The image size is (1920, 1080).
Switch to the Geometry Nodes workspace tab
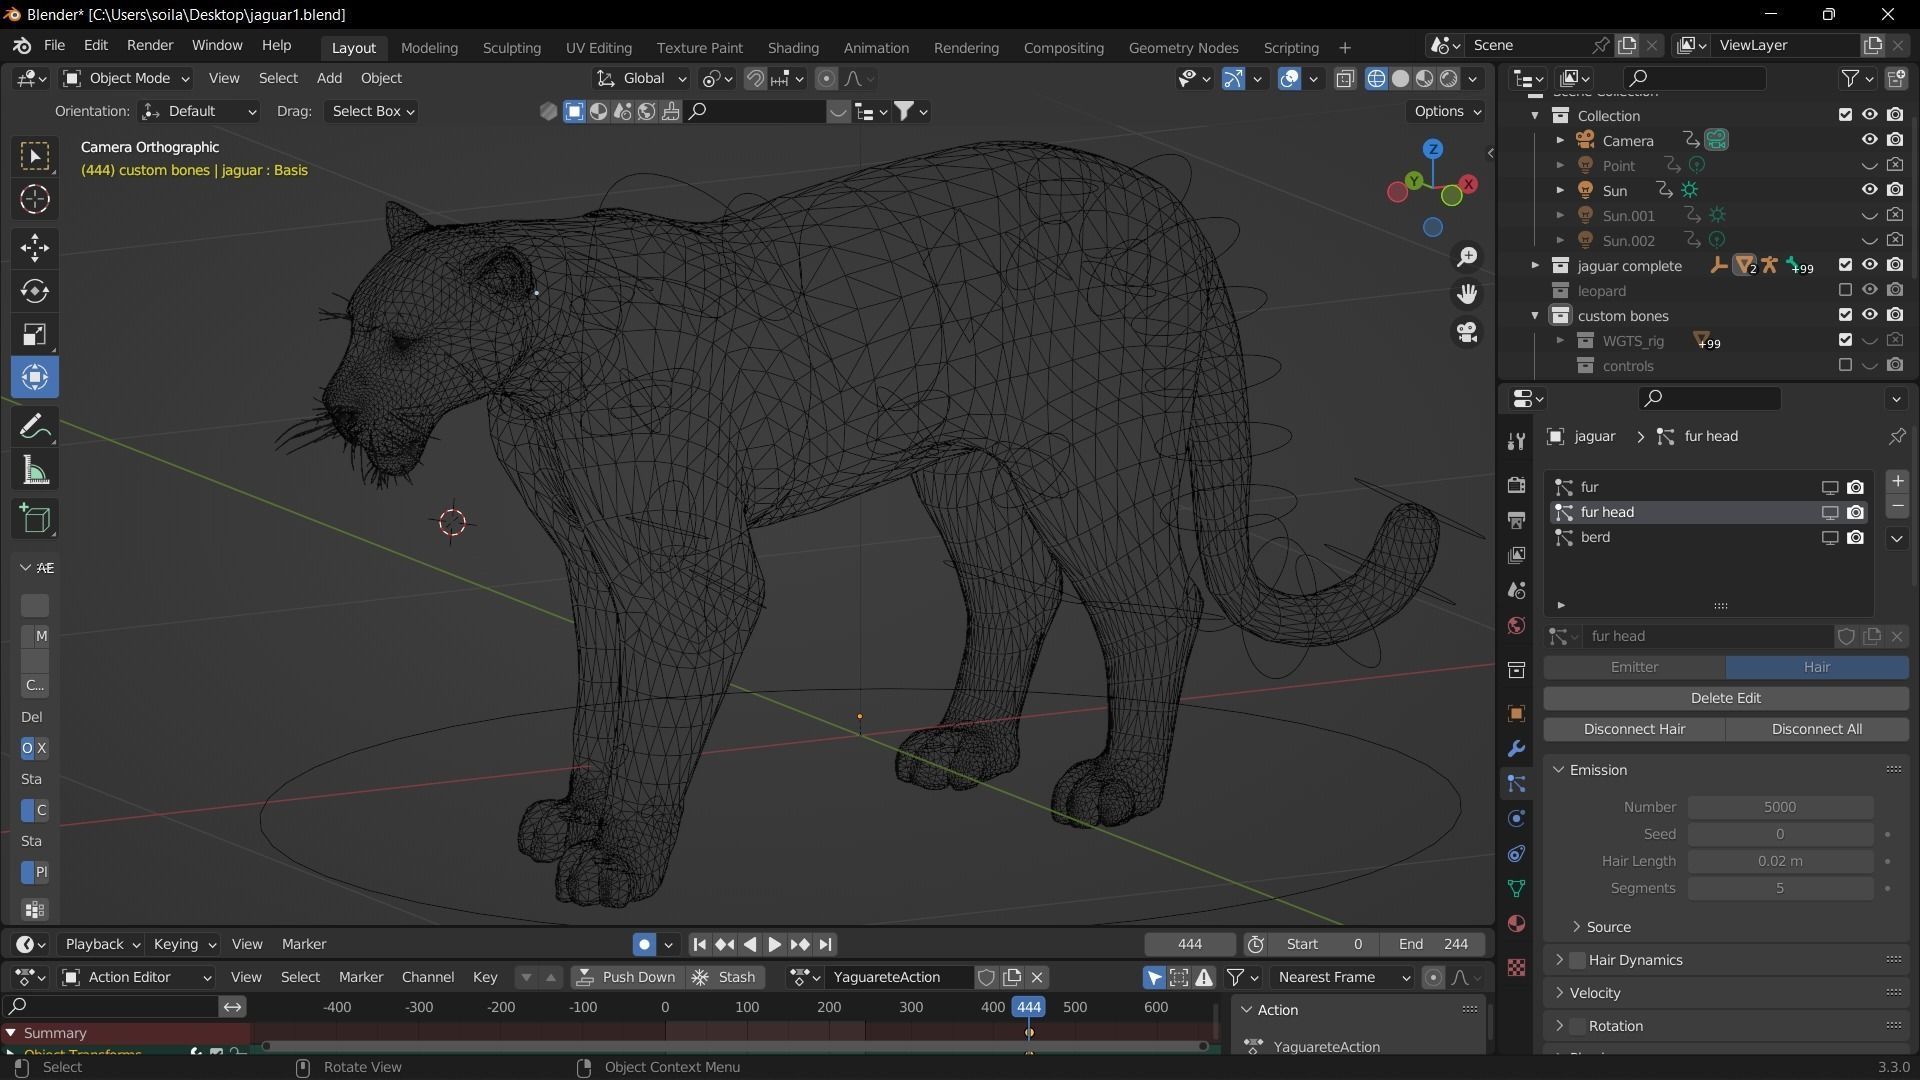(1183, 48)
